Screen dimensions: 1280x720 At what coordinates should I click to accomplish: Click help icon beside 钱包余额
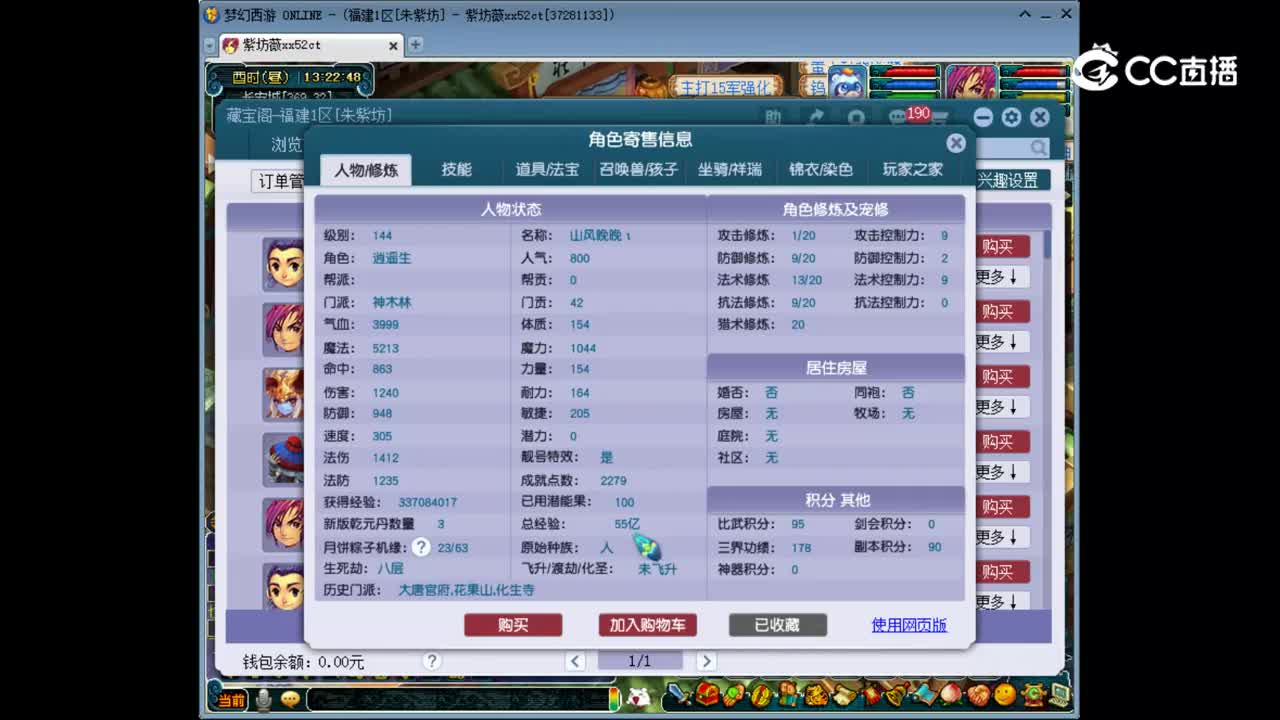(x=432, y=661)
